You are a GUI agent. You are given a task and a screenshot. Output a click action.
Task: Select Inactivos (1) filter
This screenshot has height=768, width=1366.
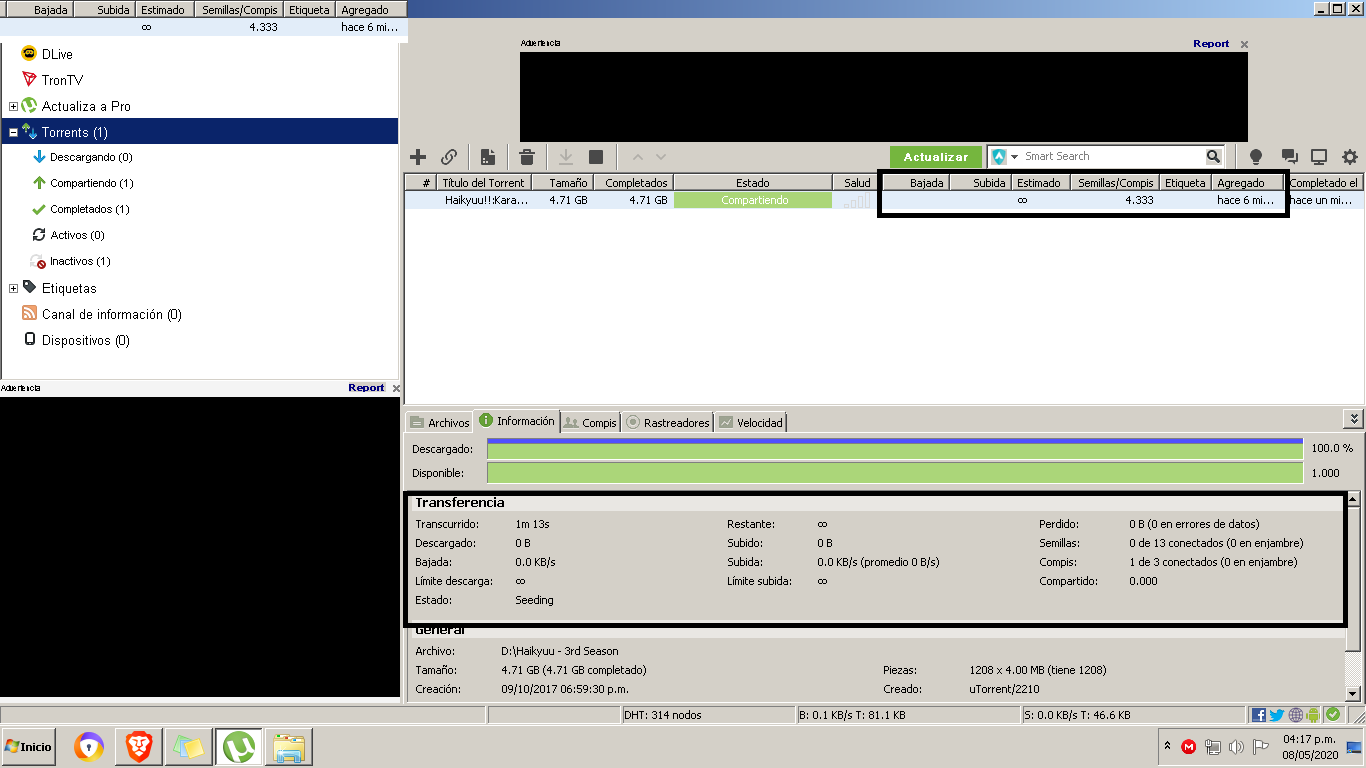click(80, 261)
